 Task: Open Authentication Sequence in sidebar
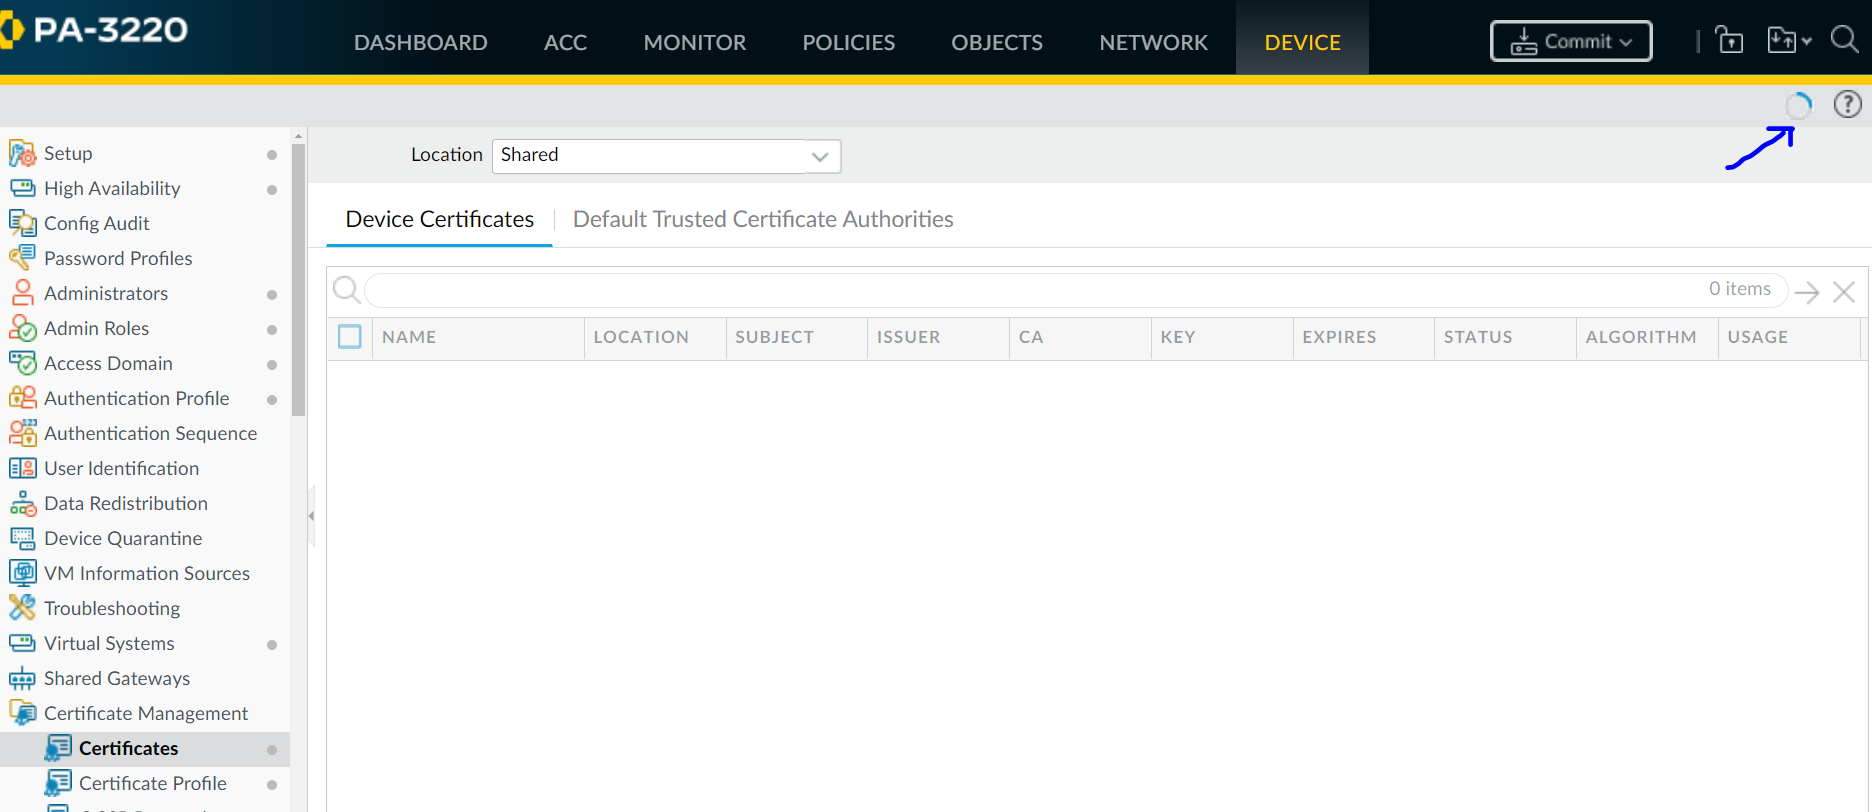(150, 433)
